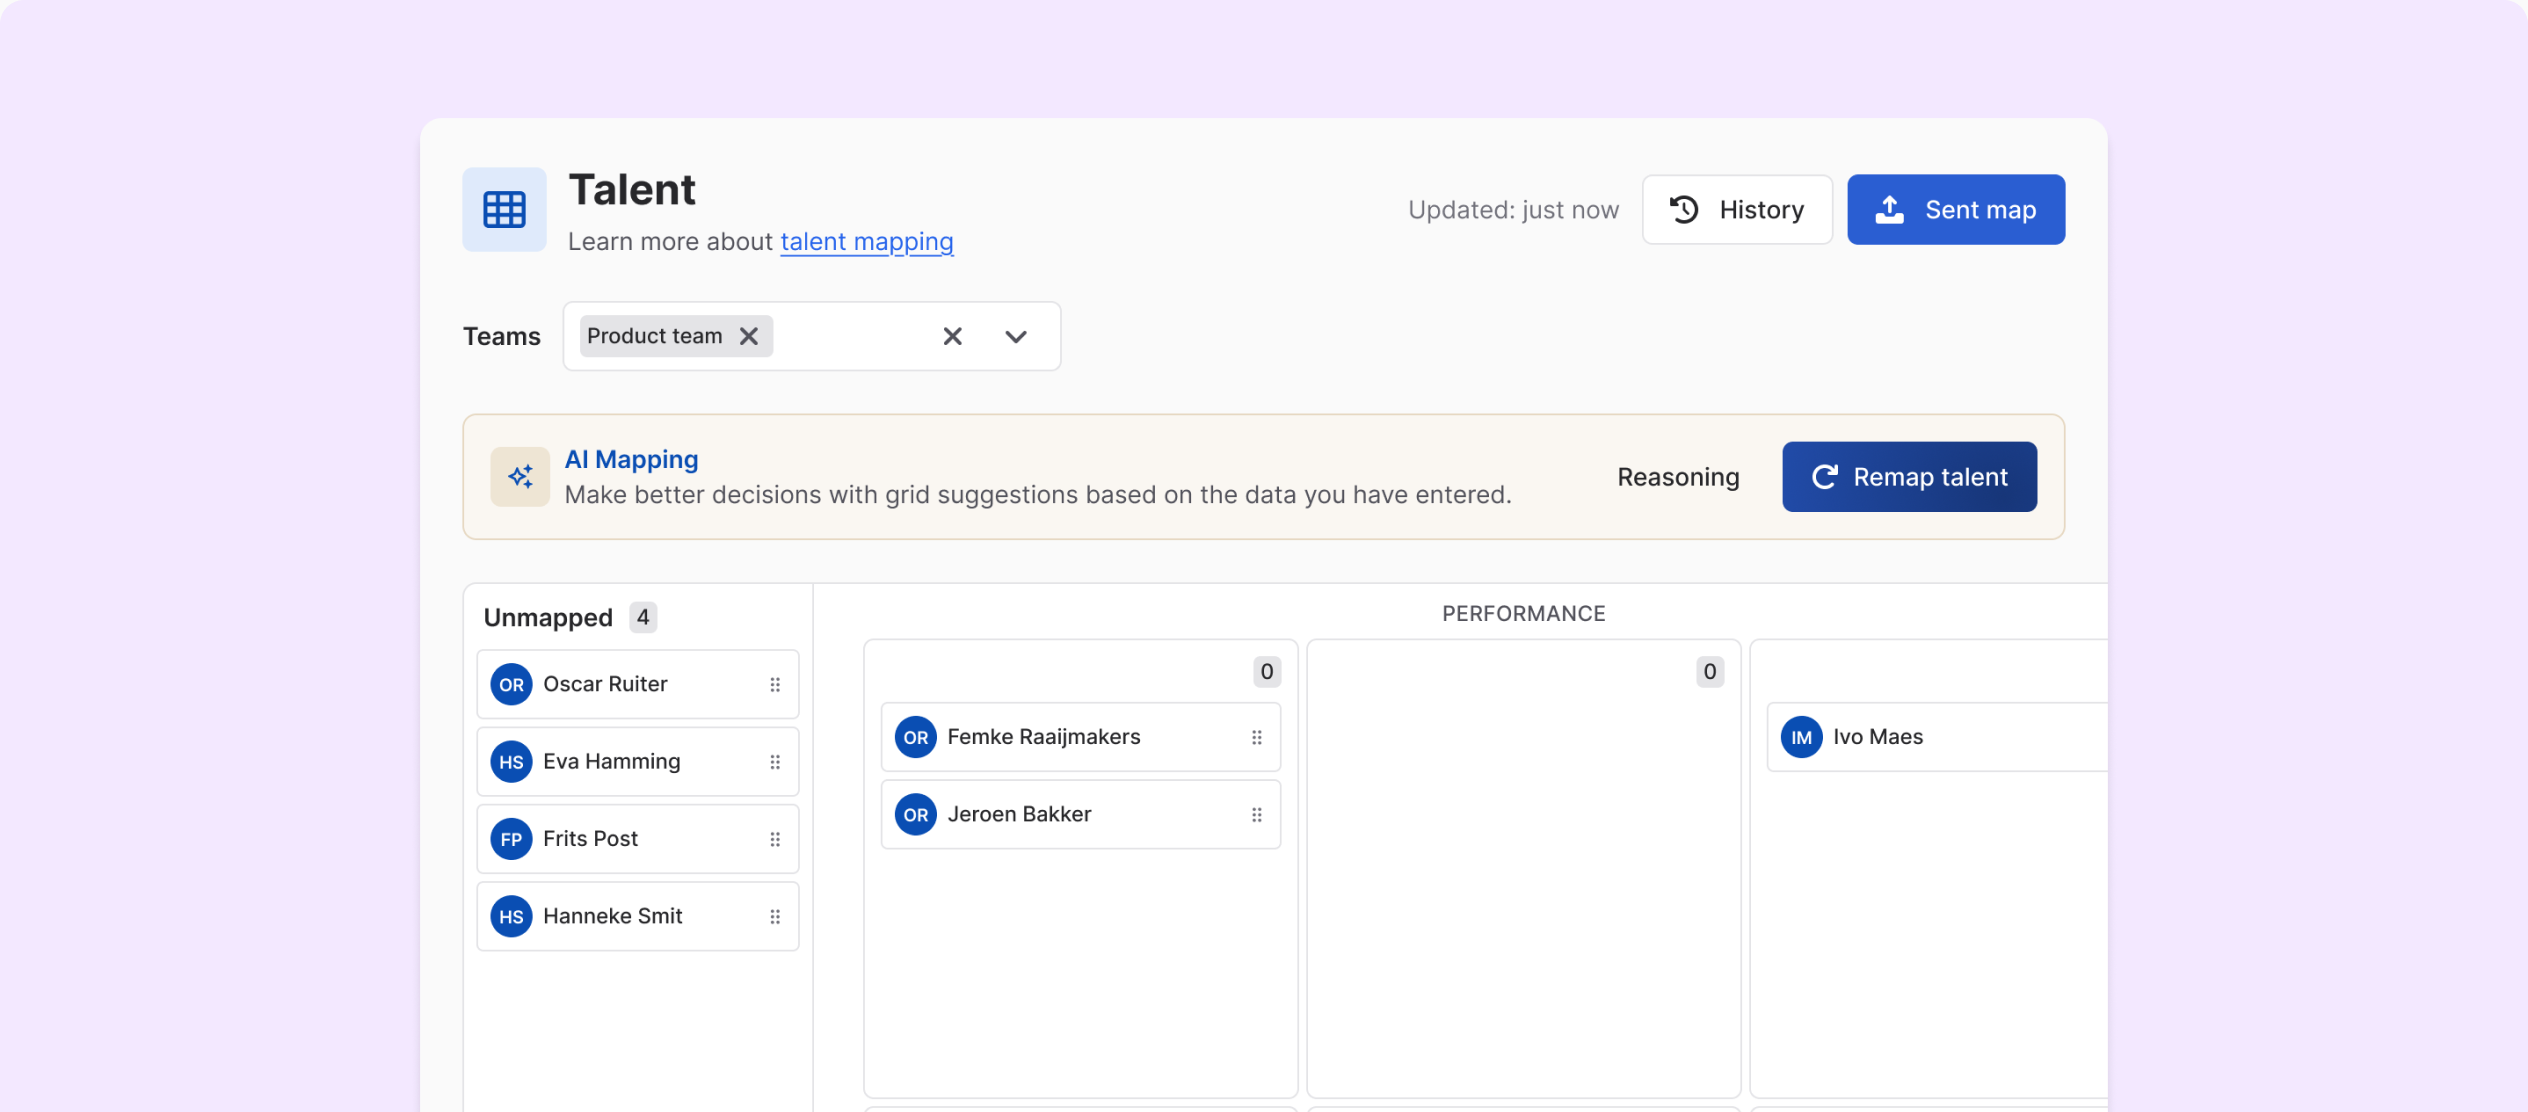Viewport: 2528px width, 1112px height.
Task: Open the History panel
Action: [1737, 210]
